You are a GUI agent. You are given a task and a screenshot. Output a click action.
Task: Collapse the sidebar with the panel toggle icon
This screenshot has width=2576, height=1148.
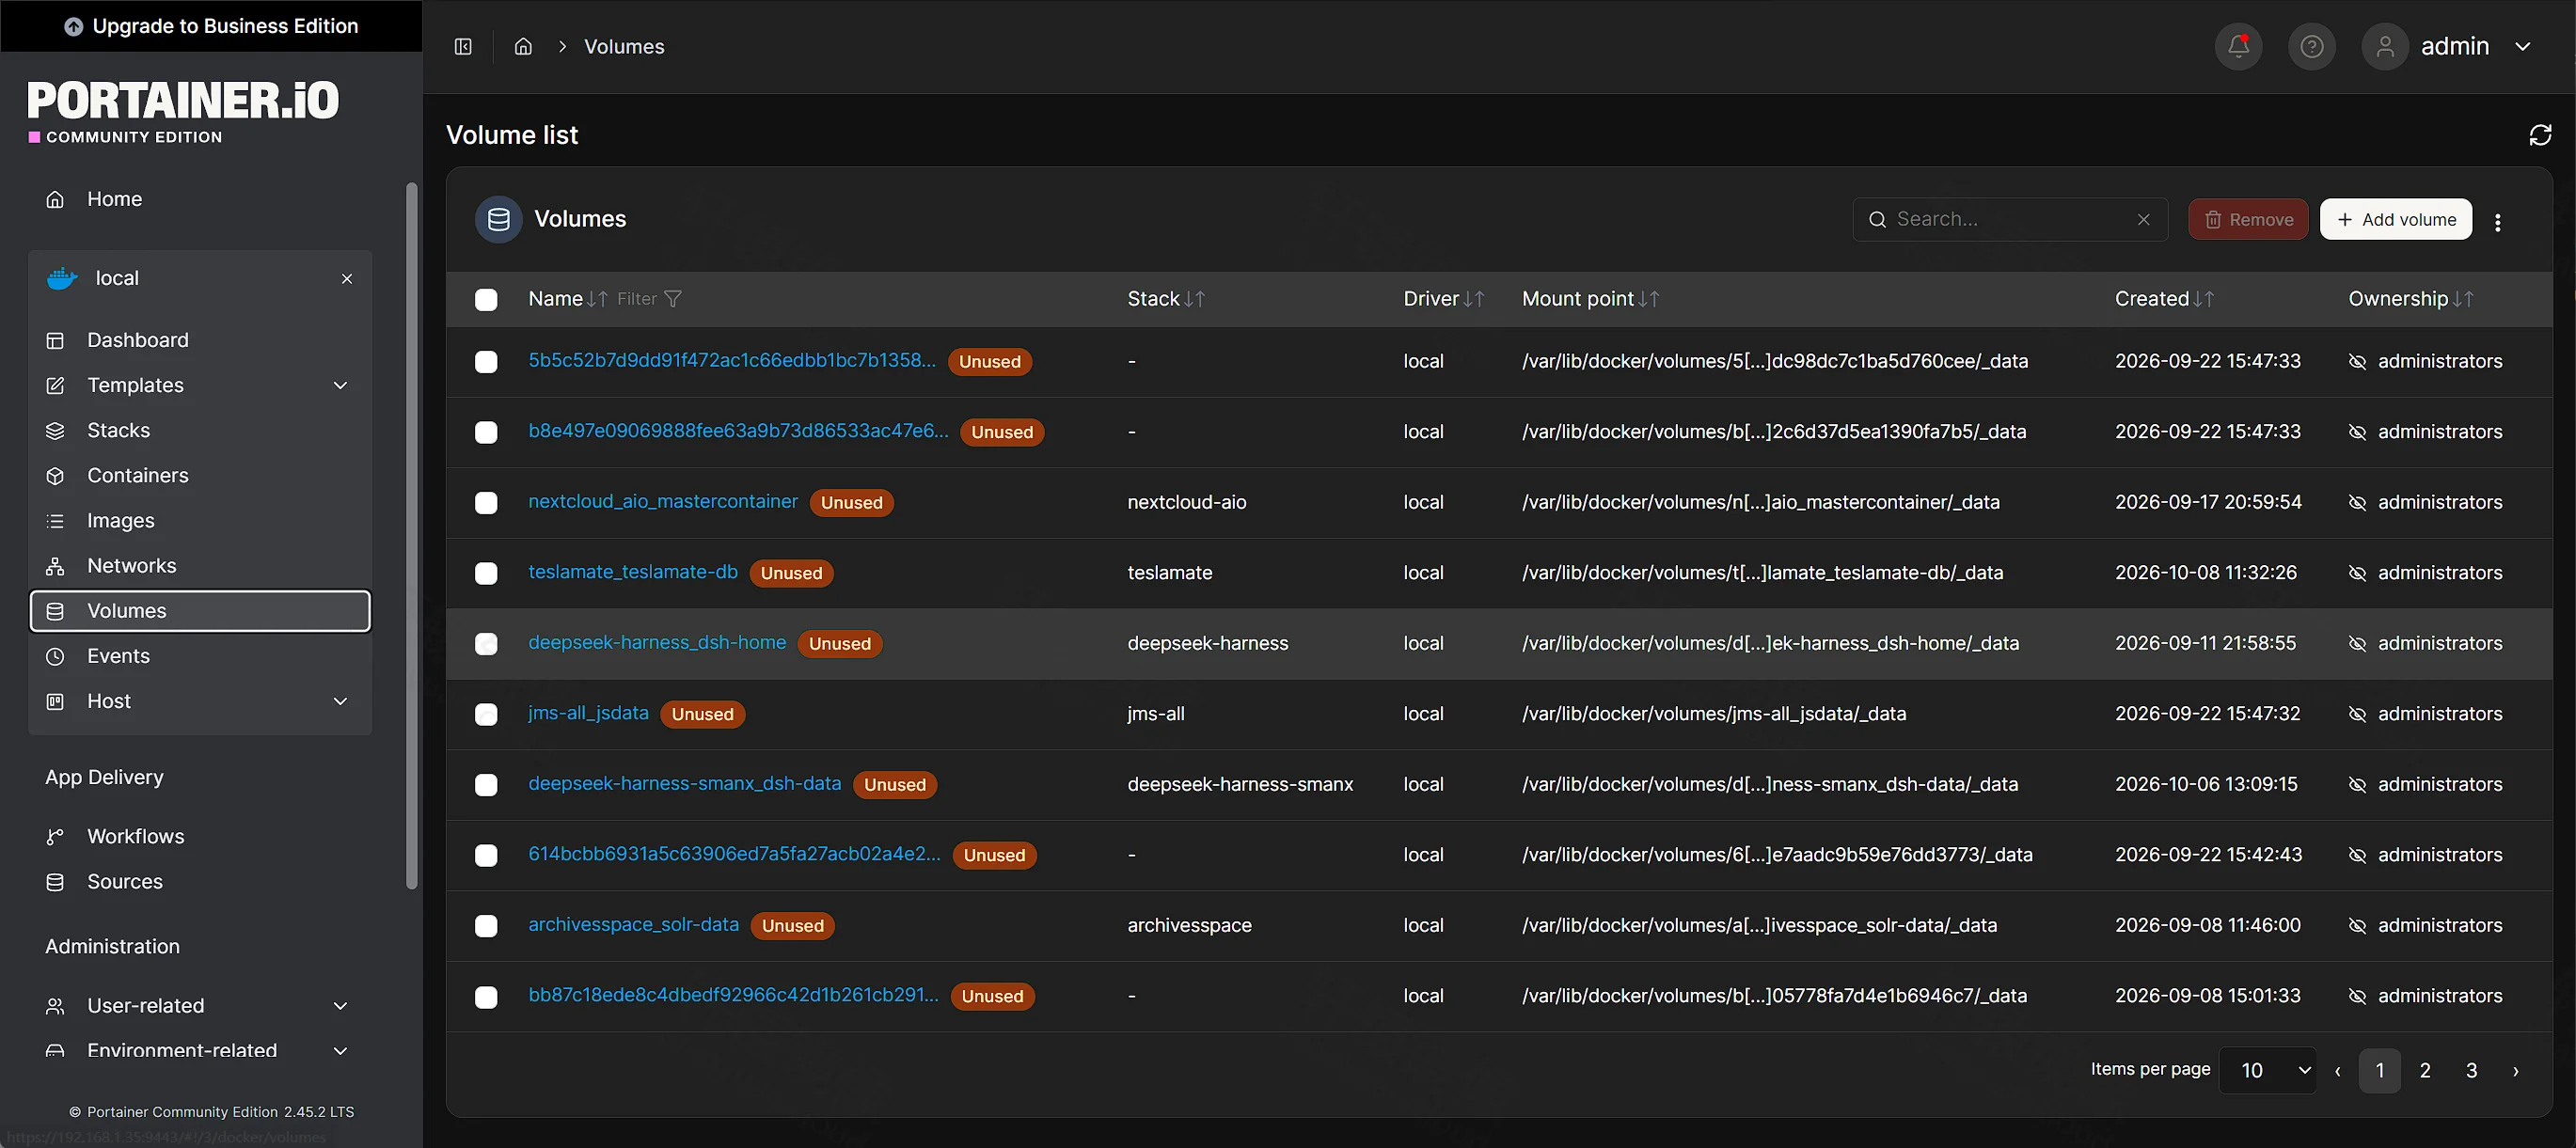click(463, 46)
